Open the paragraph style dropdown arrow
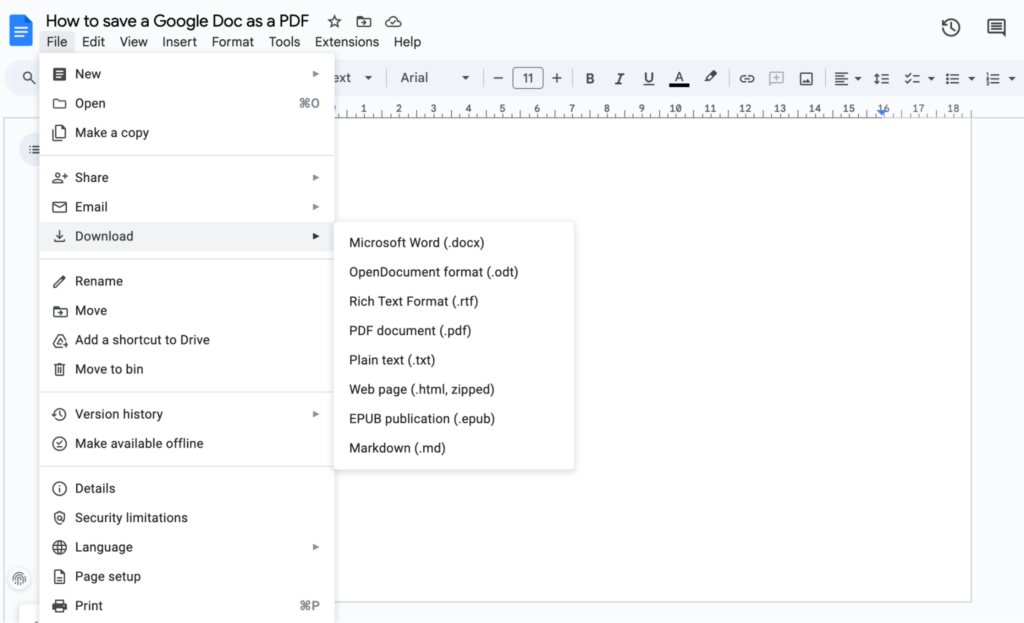 [x=368, y=78]
